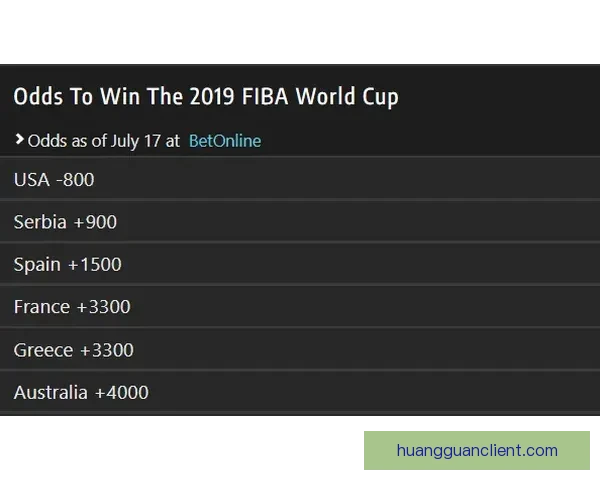Select the USA country name
This screenshot has height=480, width=600.
(x=31, y=180)
